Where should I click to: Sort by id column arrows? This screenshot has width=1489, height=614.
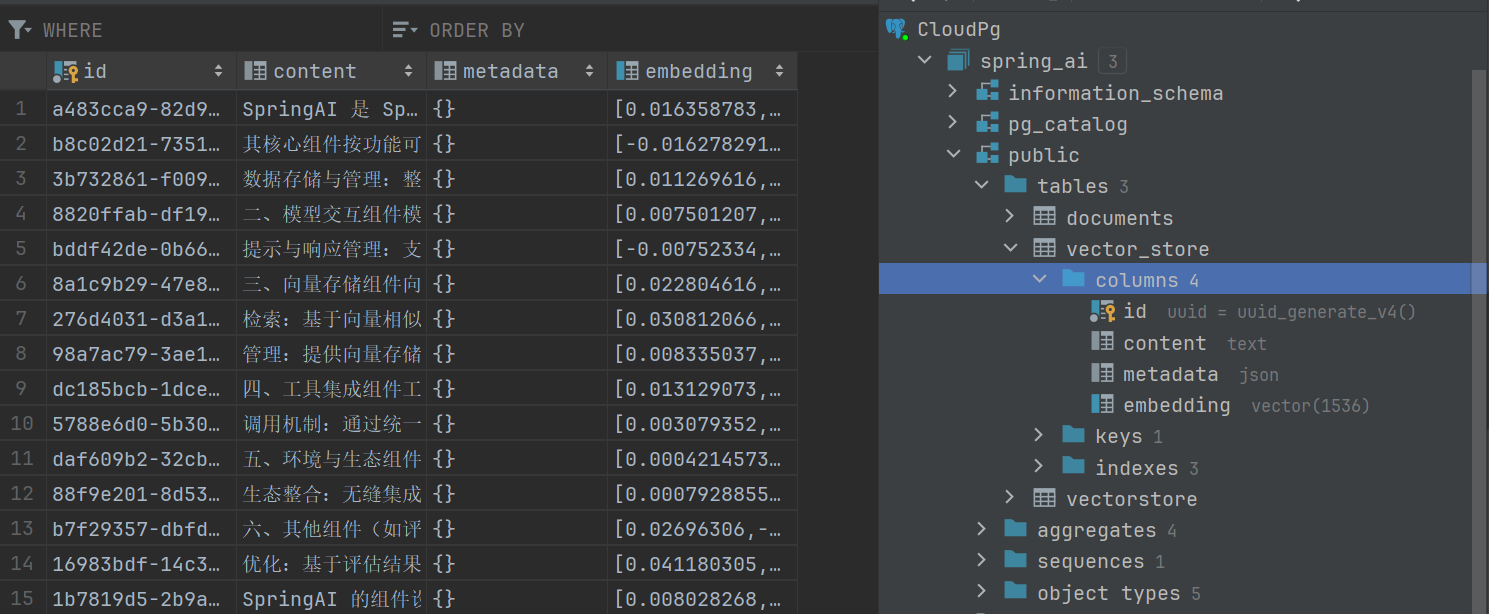tap(219, 71)
